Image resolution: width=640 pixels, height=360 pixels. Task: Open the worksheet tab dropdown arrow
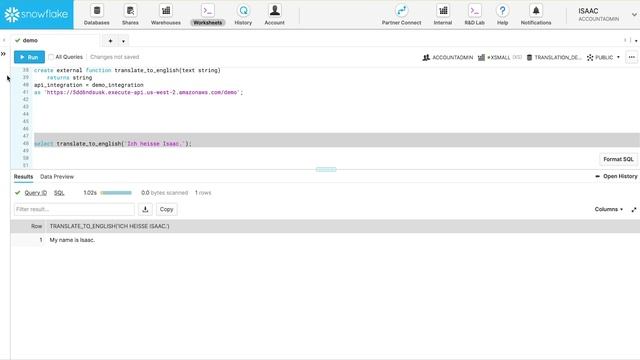pos(123,41)
